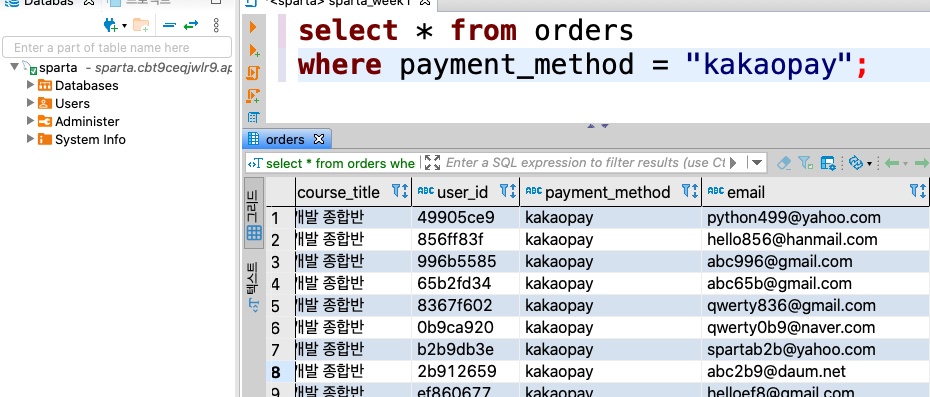Select the payment_method column header
Viewport: 930px width, 397px height.
click(607, 192)
